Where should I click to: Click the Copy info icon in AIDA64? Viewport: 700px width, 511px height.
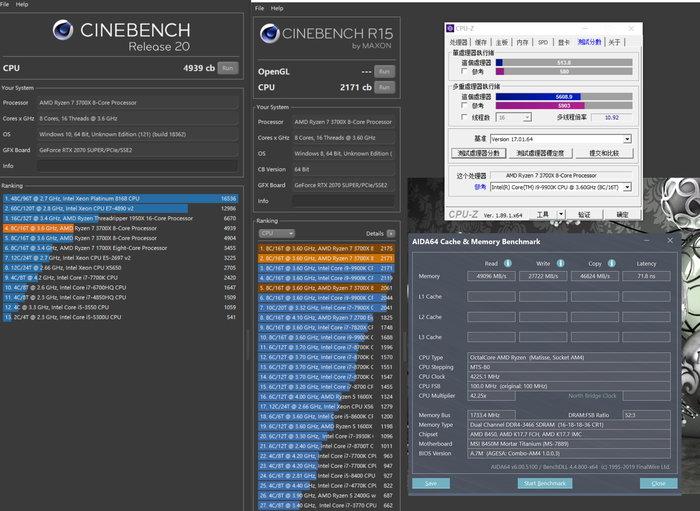coord(612,263)
